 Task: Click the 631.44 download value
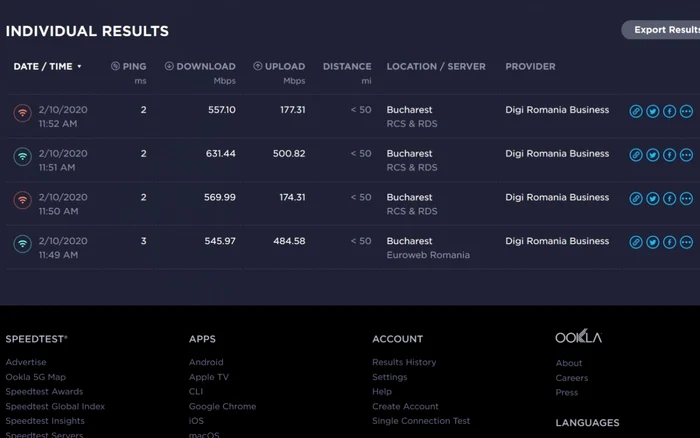coord(221,154)
